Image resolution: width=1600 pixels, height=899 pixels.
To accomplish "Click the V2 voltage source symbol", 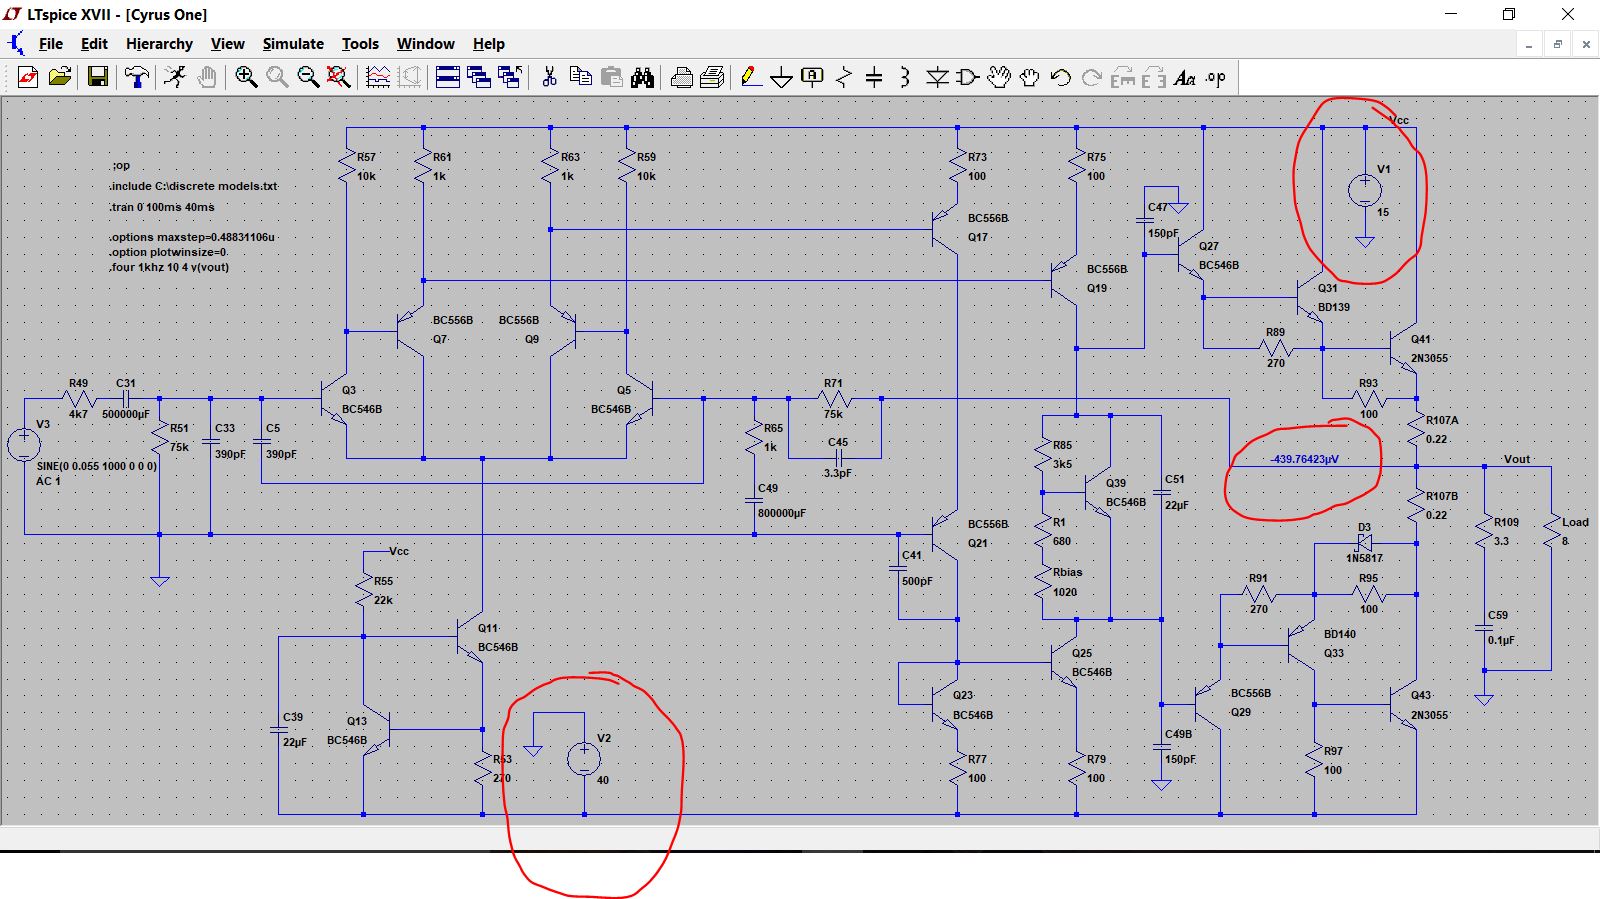I will pyautogui.click(x=584, y=759).
